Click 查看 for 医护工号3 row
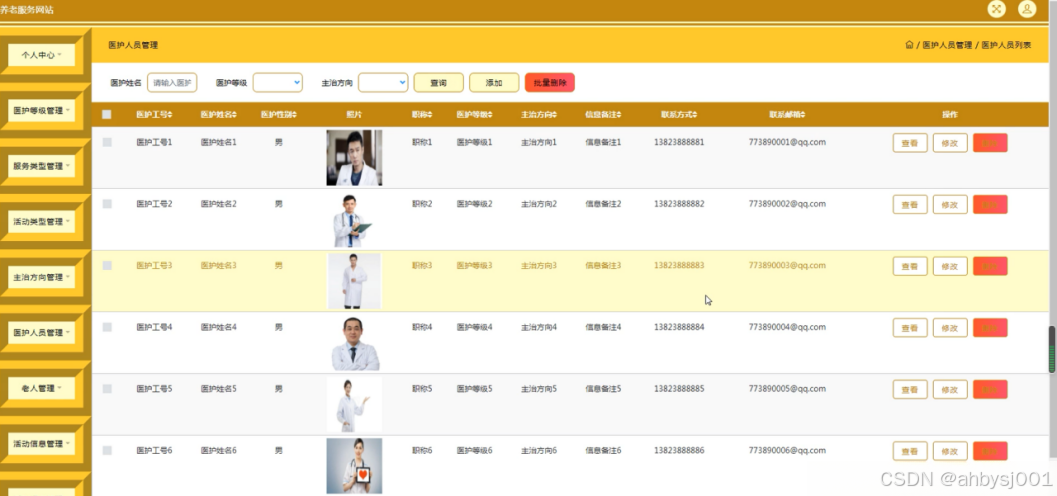This screenshot has height=496, width=1057. [910, 266]
